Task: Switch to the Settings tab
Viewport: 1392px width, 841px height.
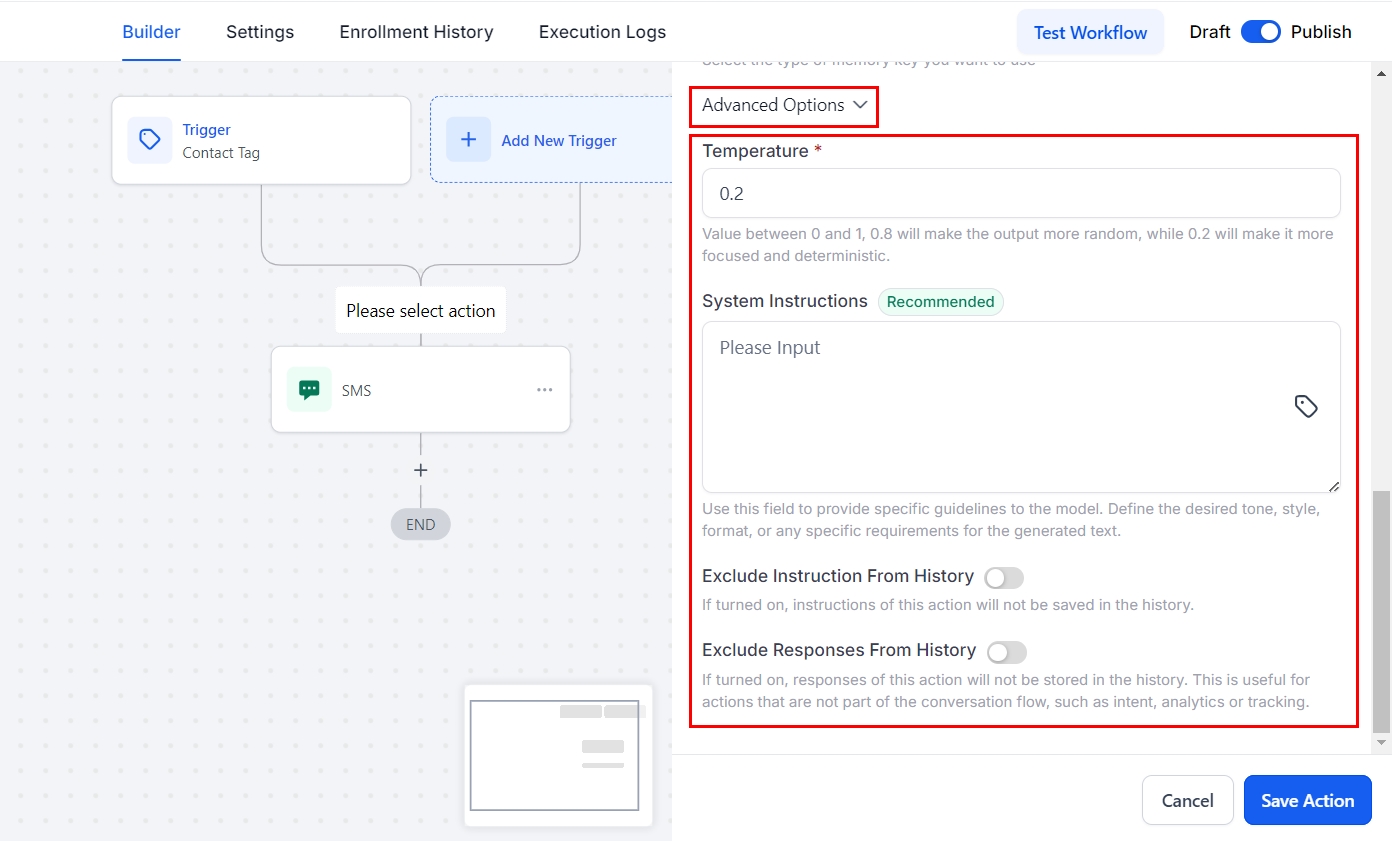Action: click(x=260, y=32)
